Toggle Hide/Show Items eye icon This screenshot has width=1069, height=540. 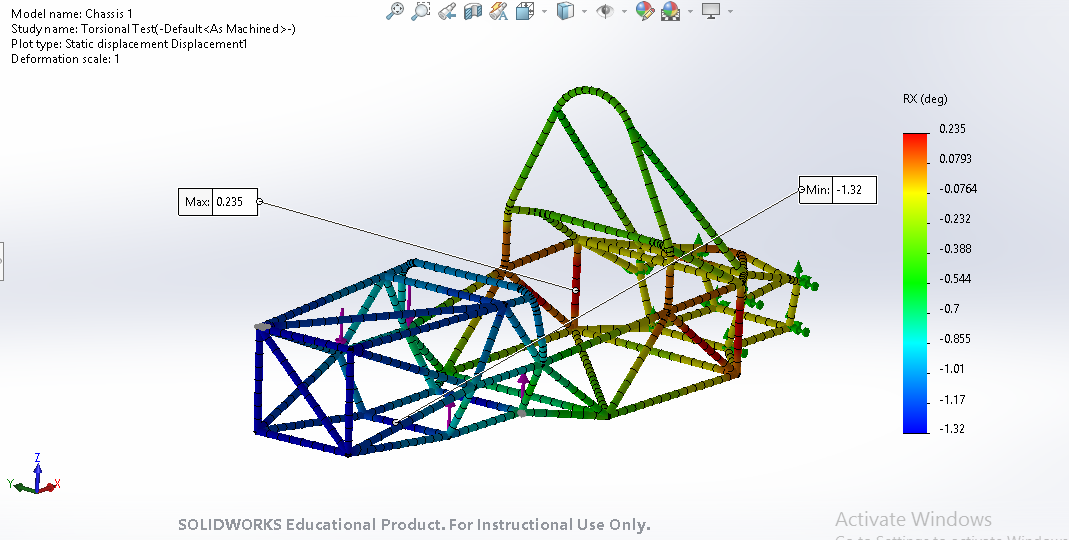tap(605, 11)
